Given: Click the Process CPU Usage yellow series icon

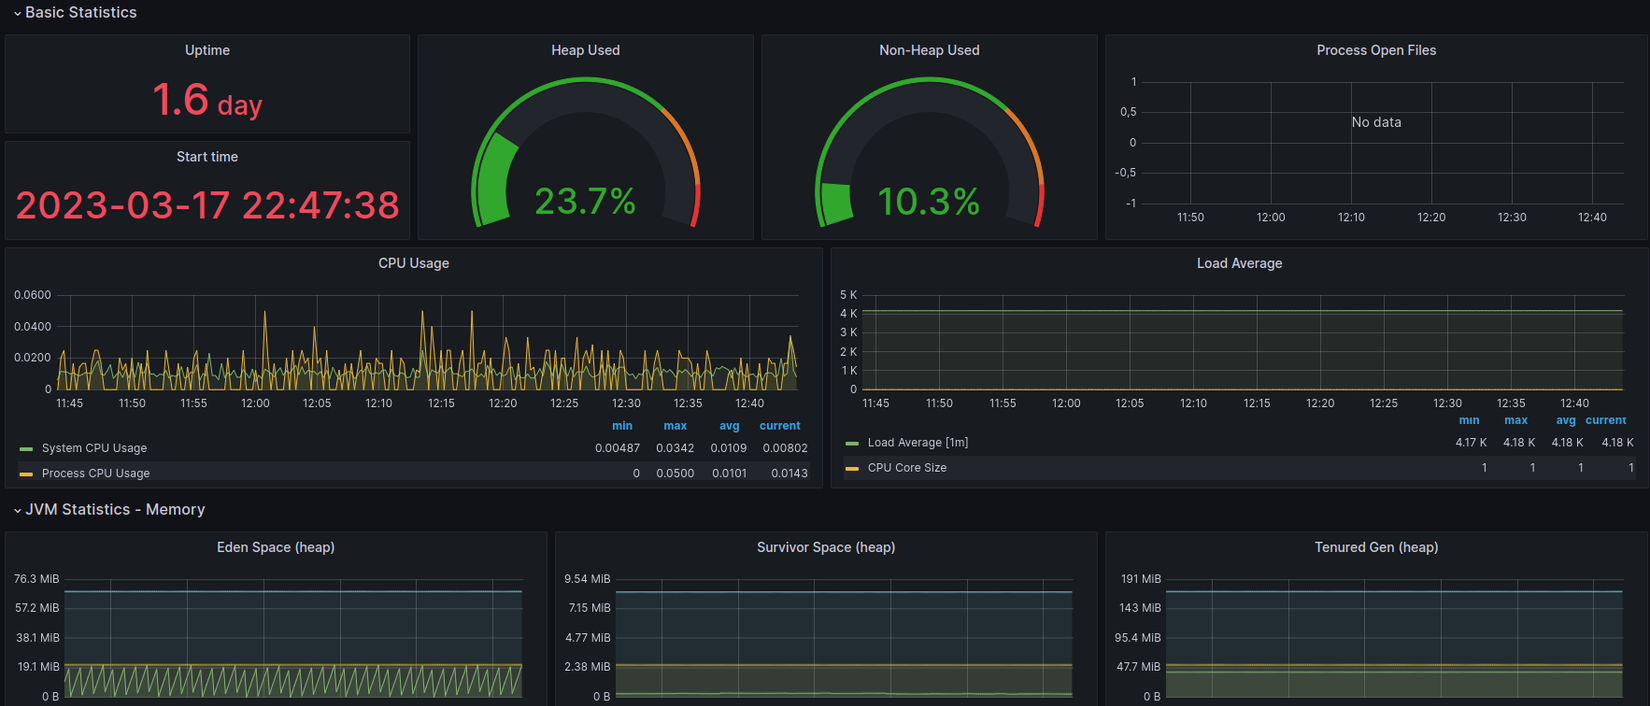Looking at the screenshot, I should [27, 474].
